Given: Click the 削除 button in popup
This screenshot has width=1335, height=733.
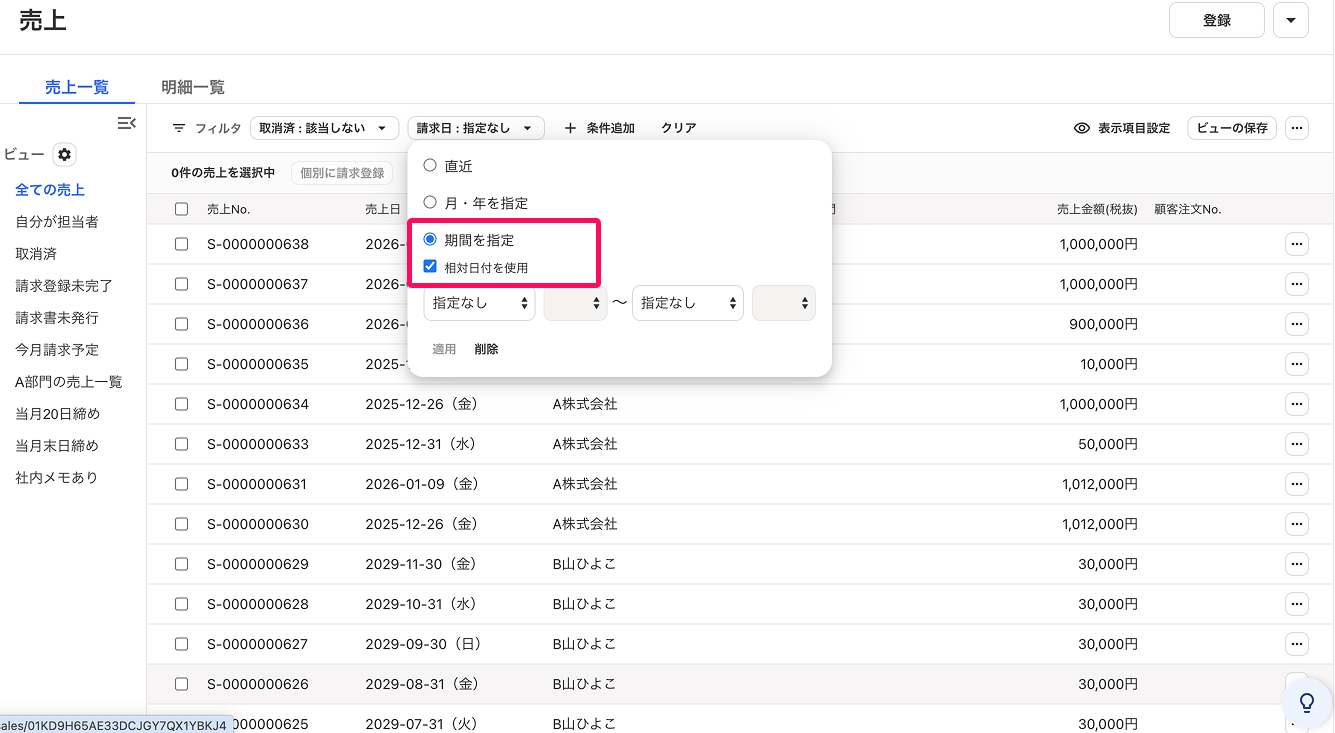Looking at the screenshot, I should tap(486, 349).
